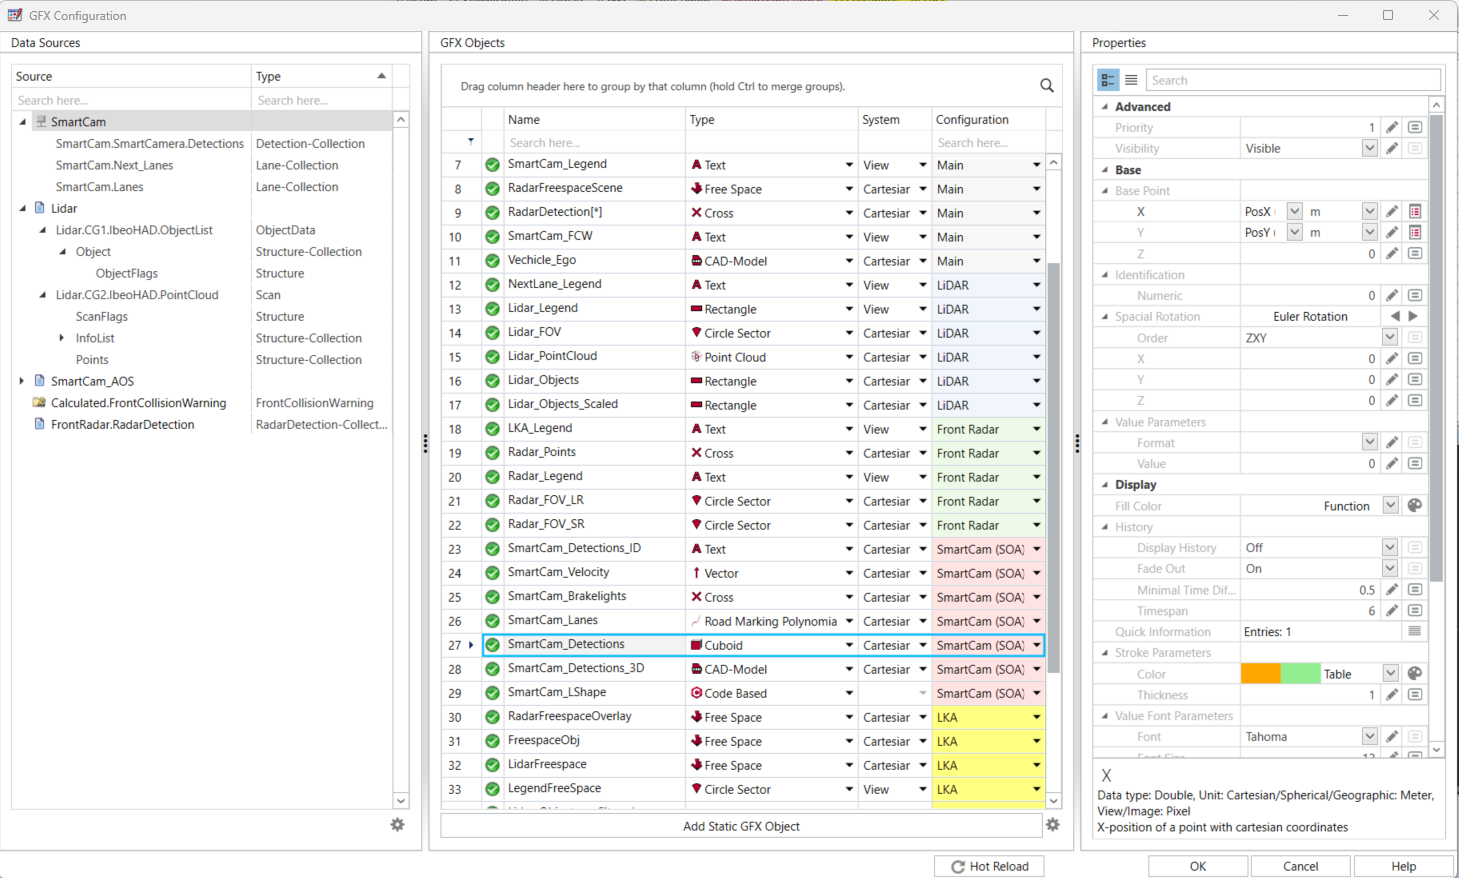Click the Source column header
This screenshot has width=1459, height=878.
tap(131, 76)
